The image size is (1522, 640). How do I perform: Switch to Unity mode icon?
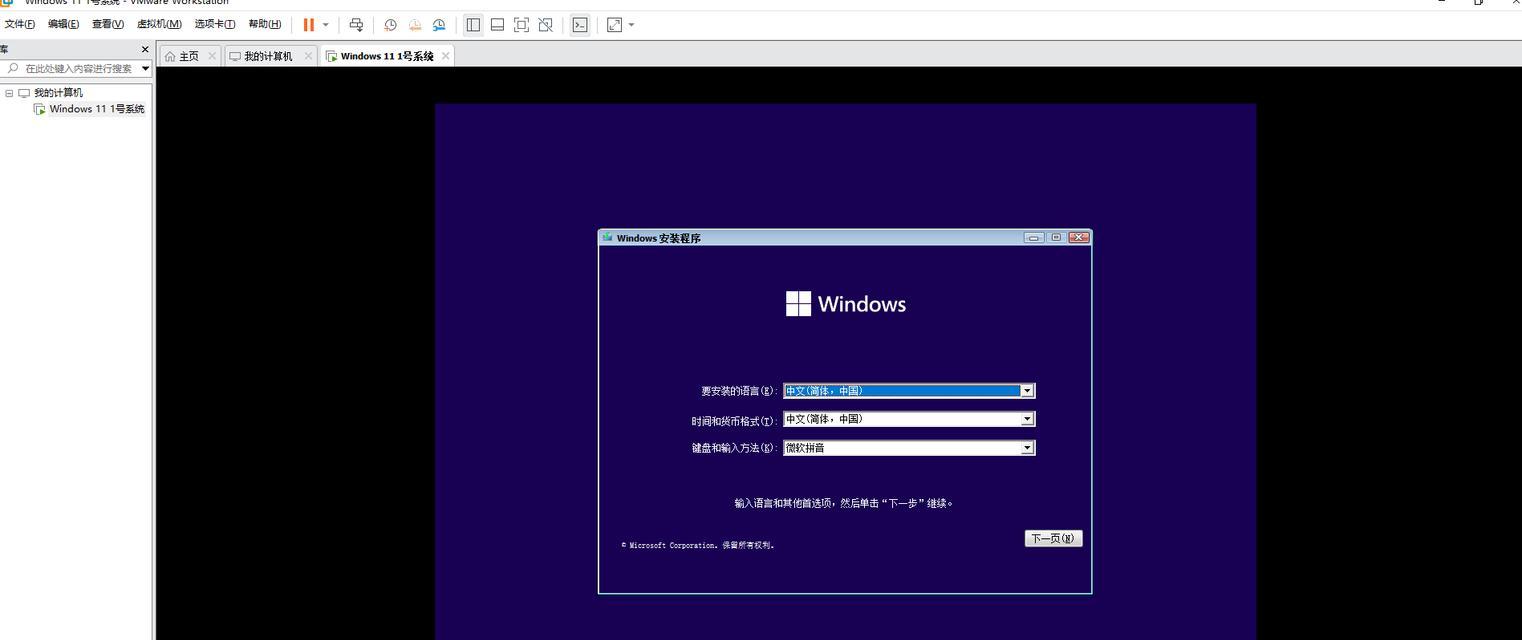pos(545,25)
